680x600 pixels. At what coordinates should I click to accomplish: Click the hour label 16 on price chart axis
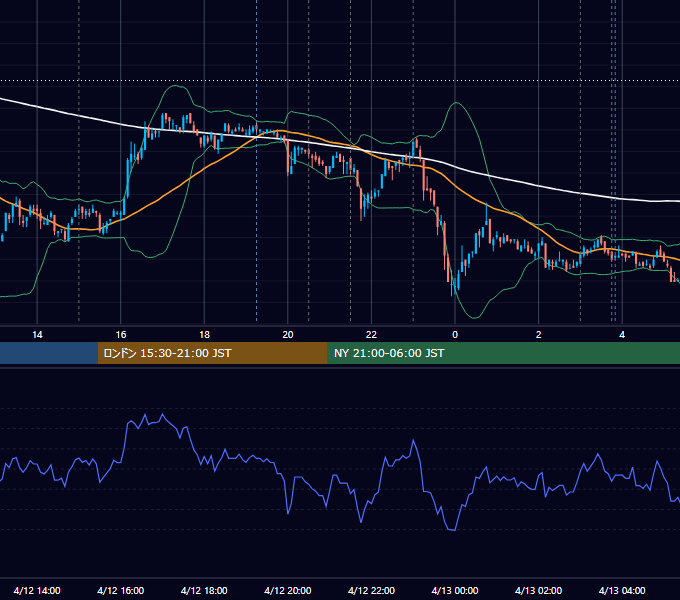point(121,335)
